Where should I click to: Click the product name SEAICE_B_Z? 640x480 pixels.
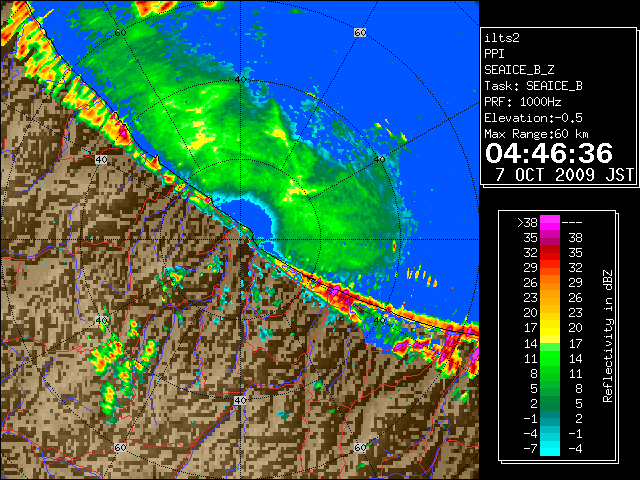(x=519, y=70)
